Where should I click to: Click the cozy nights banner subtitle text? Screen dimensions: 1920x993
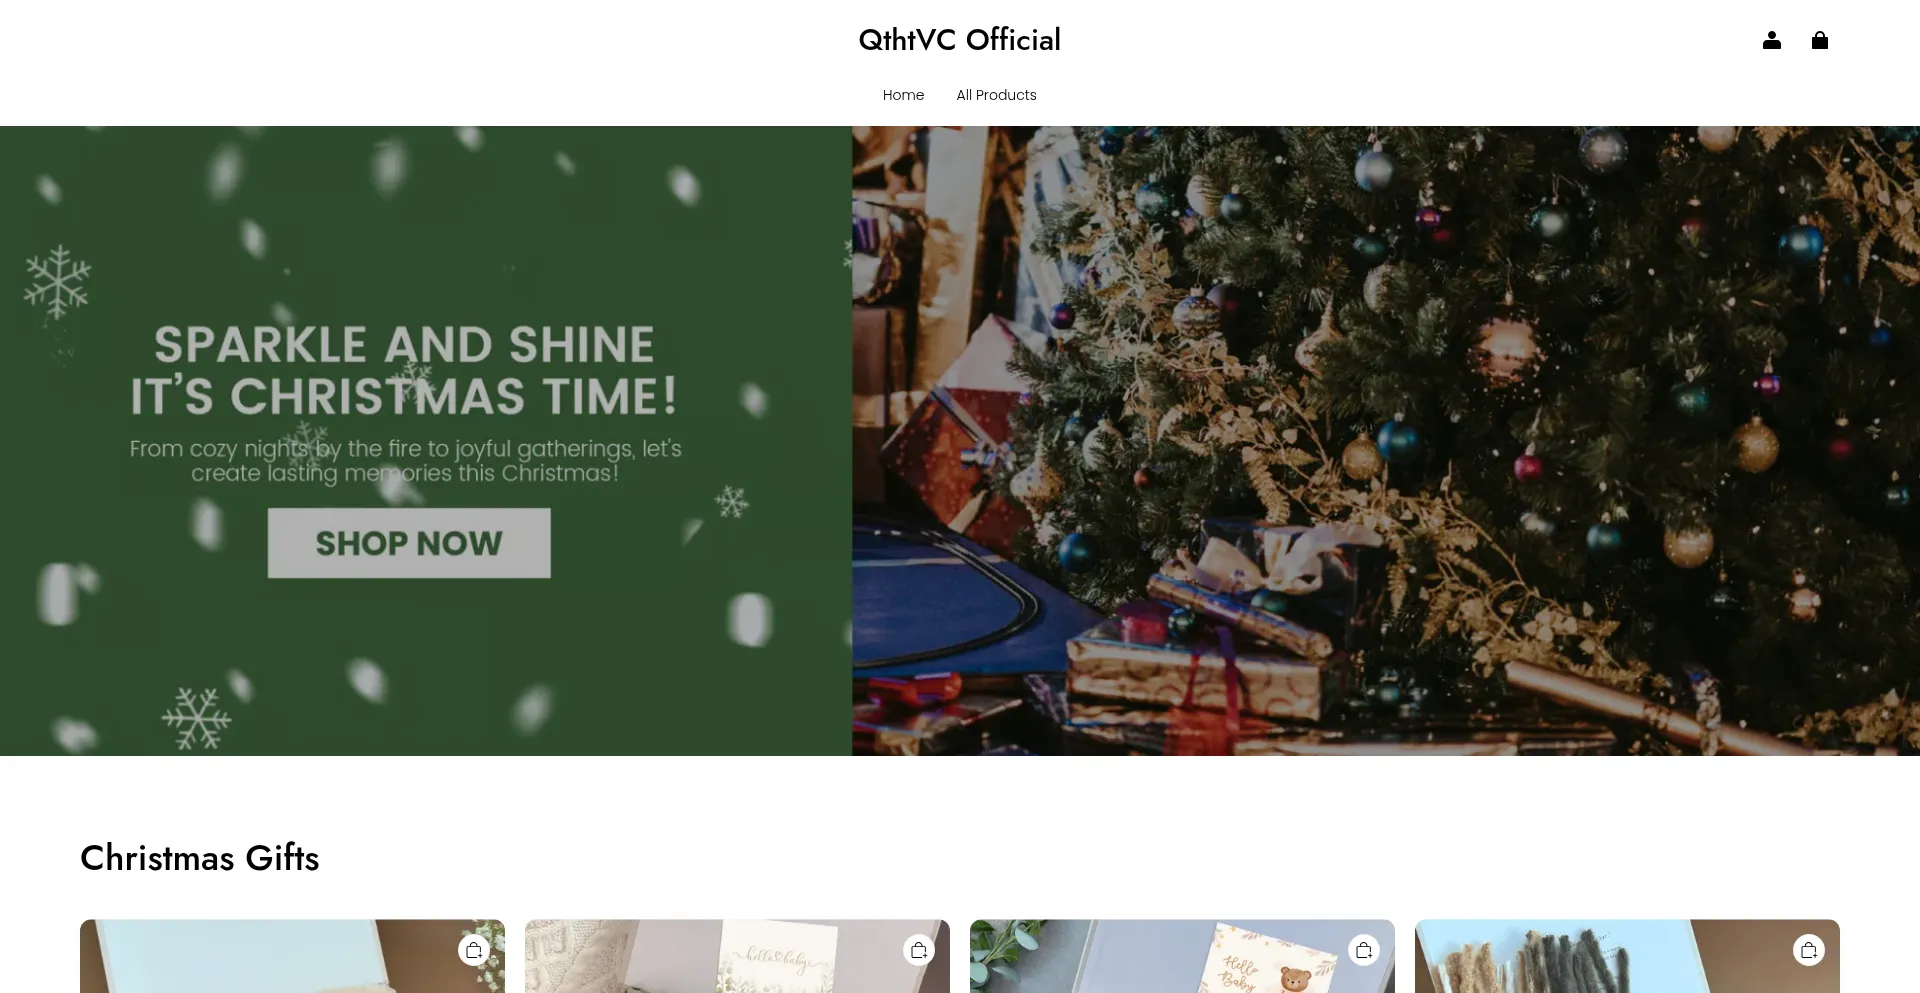(x=405, y=461)
